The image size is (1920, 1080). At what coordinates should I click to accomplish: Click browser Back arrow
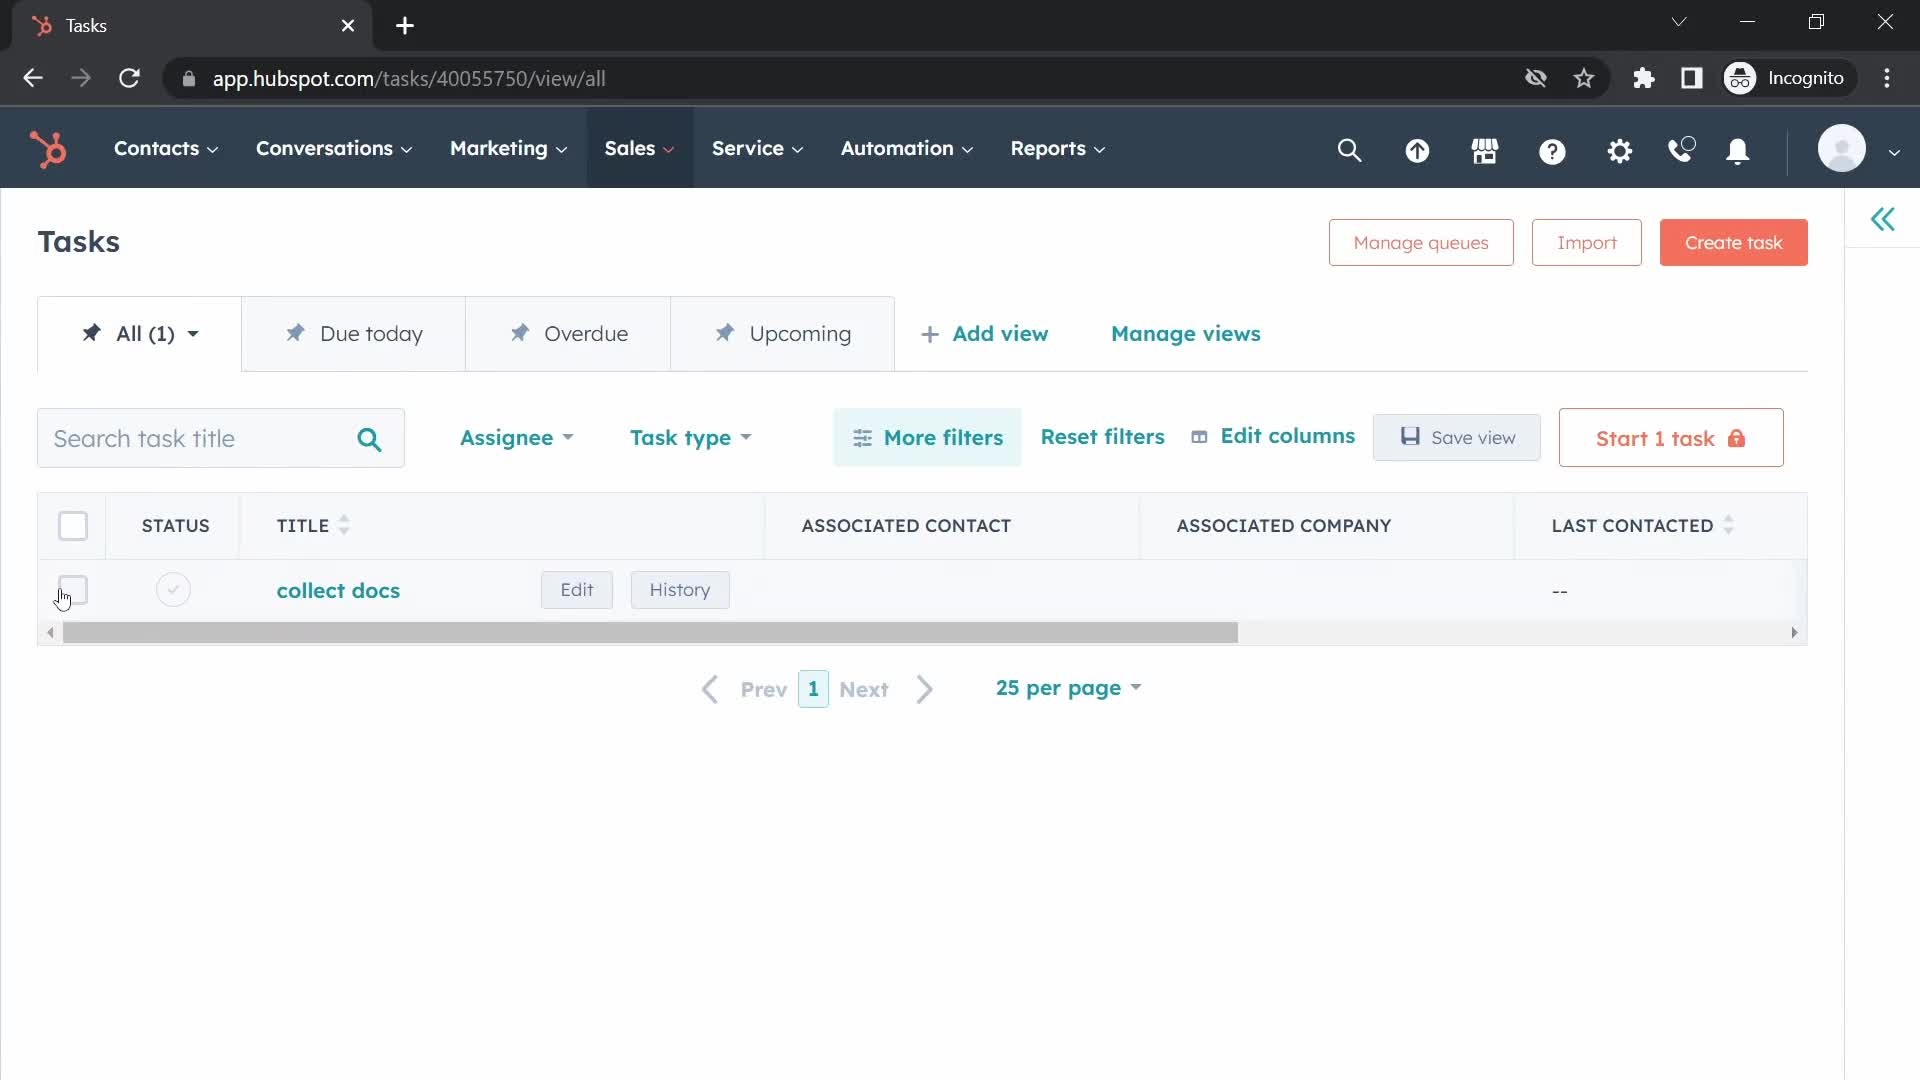click(x=33, y=78)
